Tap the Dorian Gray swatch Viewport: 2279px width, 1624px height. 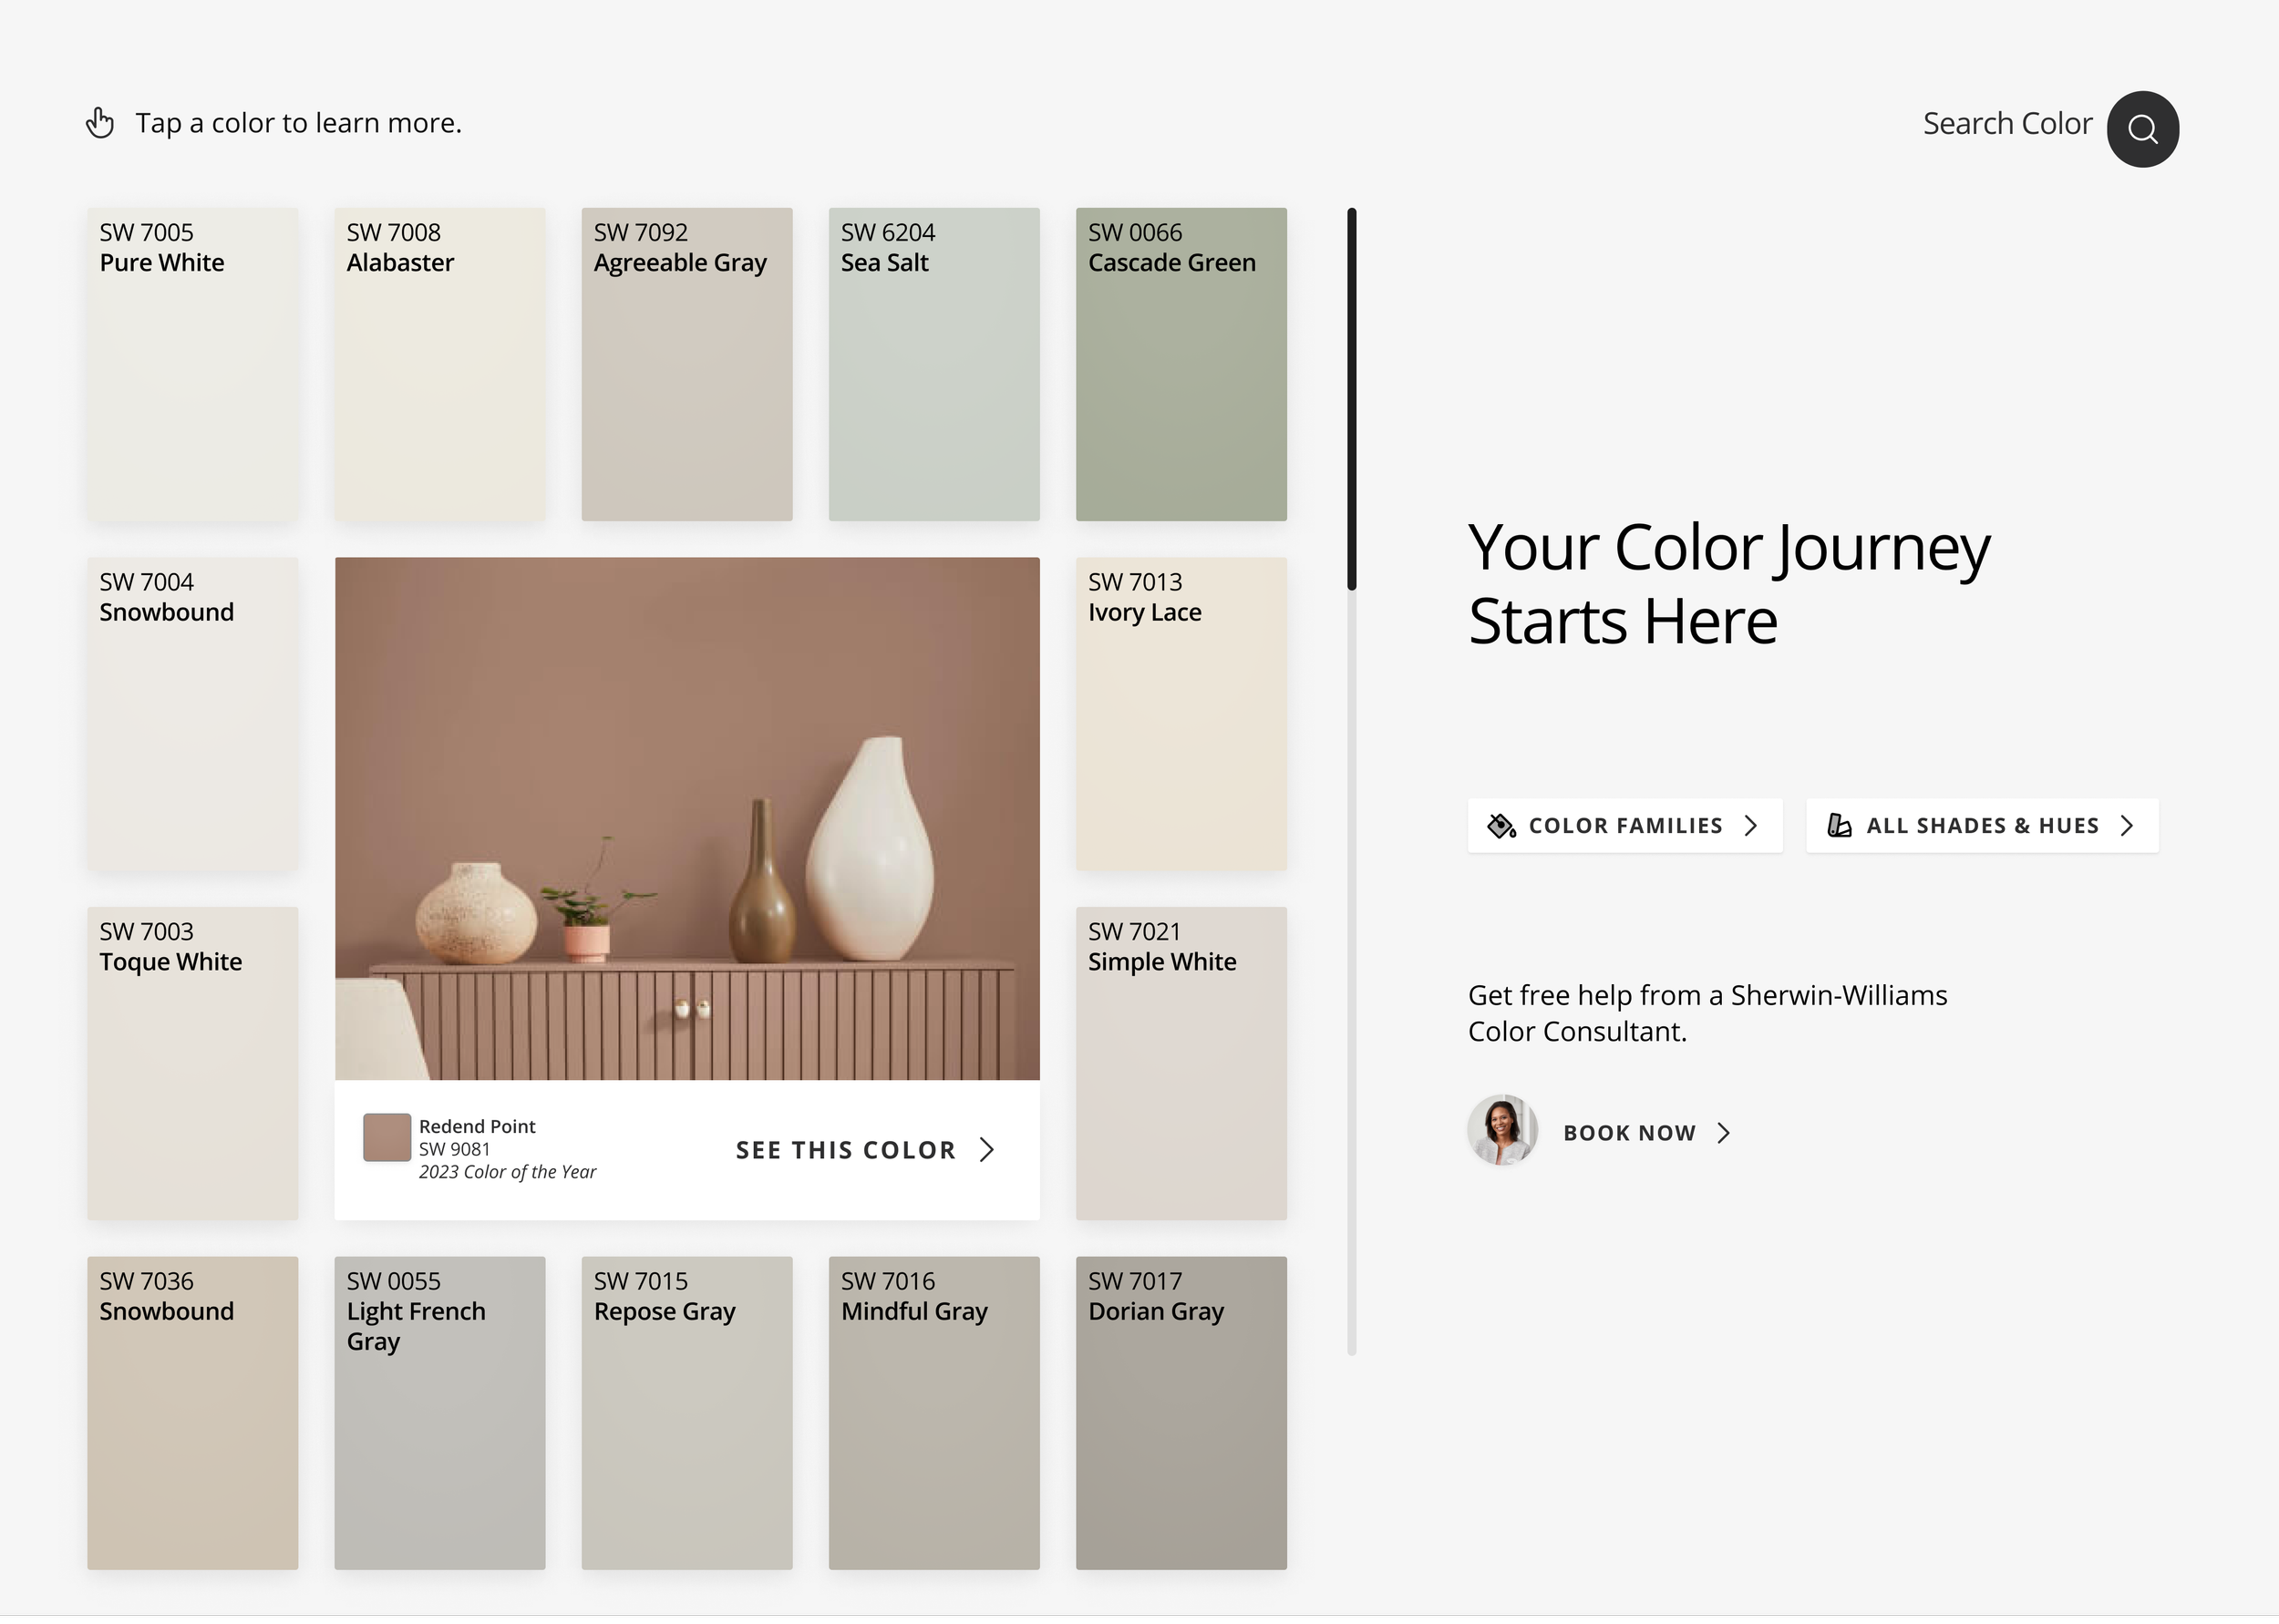click(1180, 1412)
